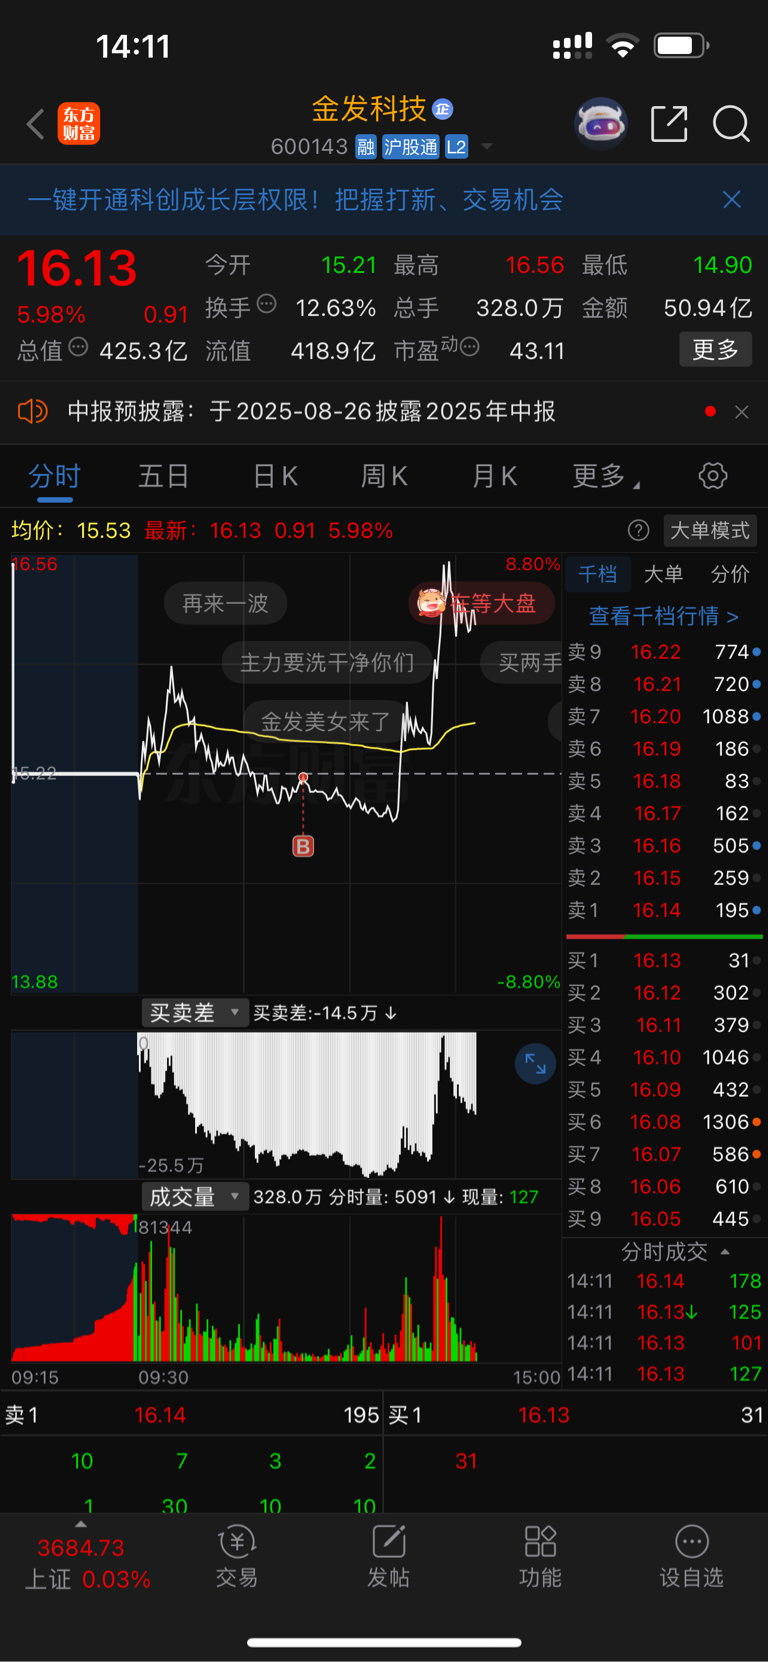The width and height of the screenshot is (768, 1662).
Task: Tap the 均价 15.53 label
Action: (x=71, y=530)
